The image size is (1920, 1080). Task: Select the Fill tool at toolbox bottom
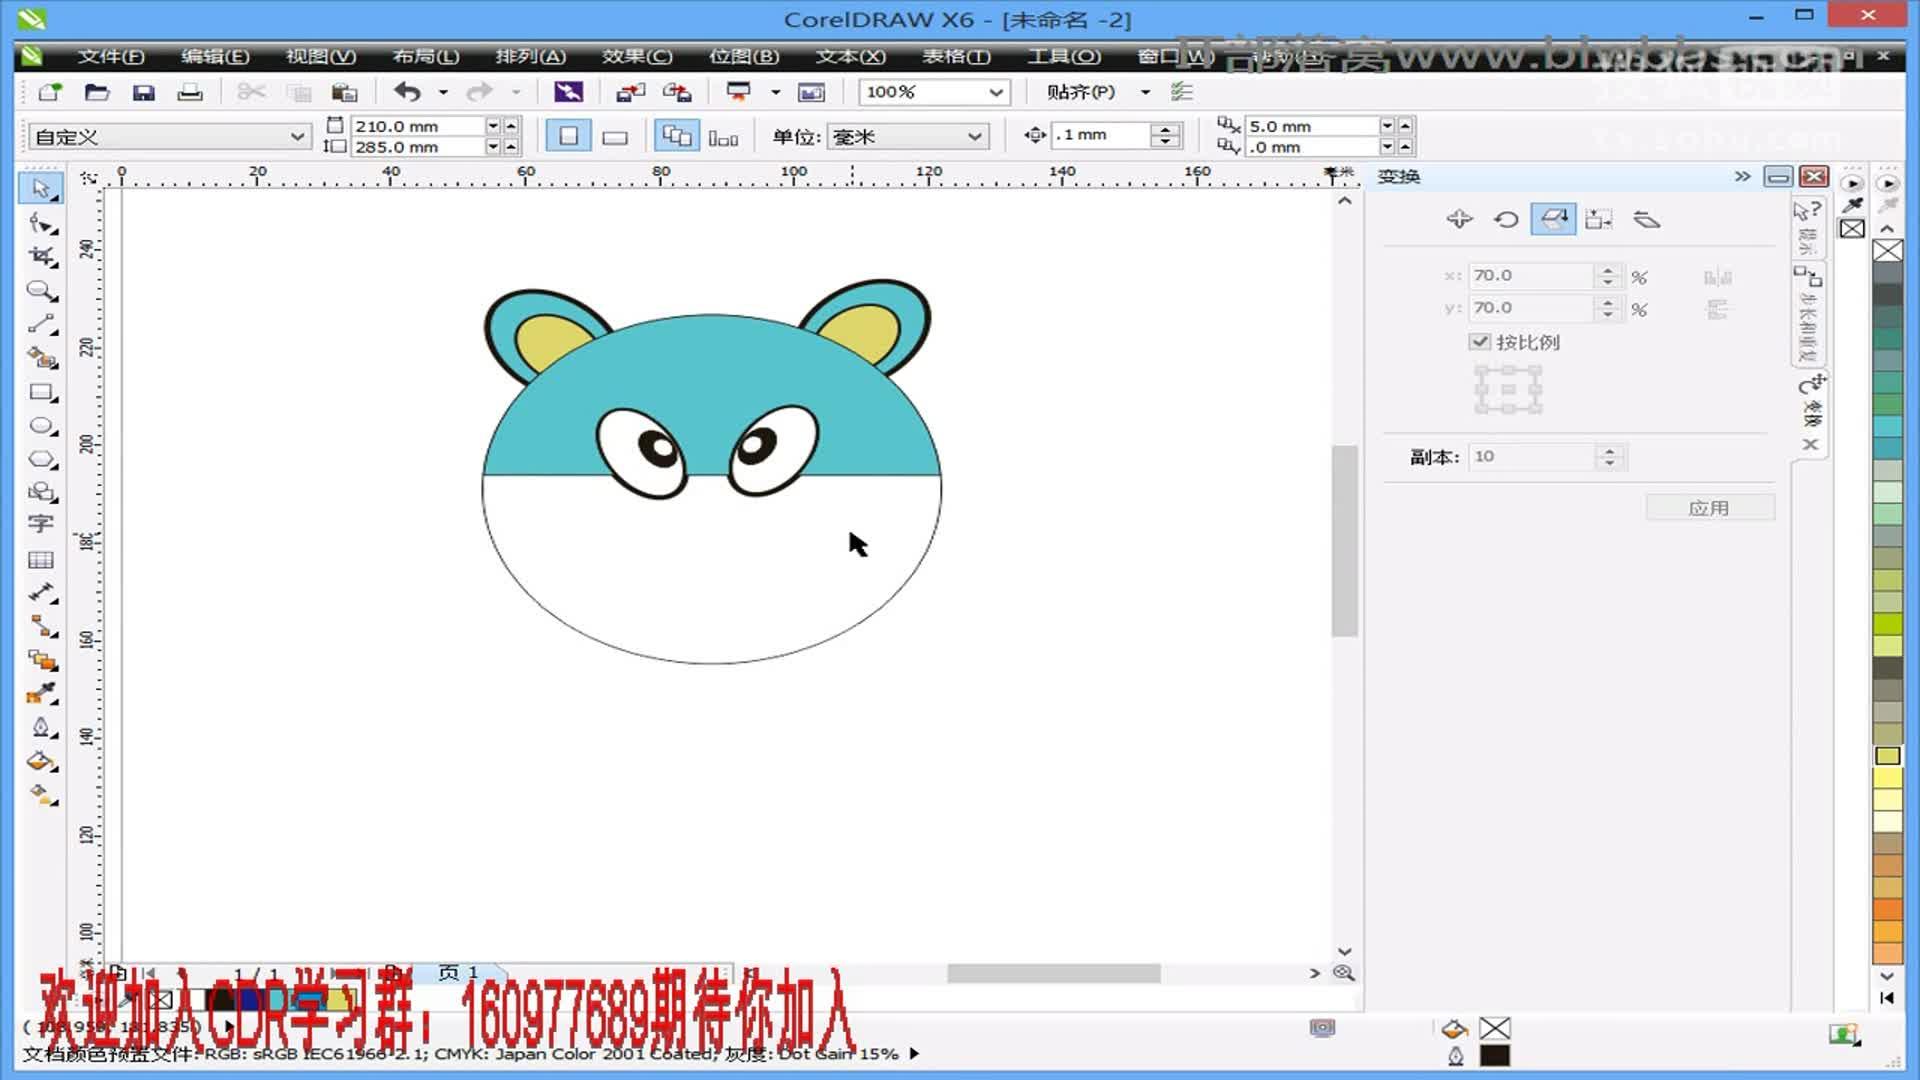click(x=40, y=762)
